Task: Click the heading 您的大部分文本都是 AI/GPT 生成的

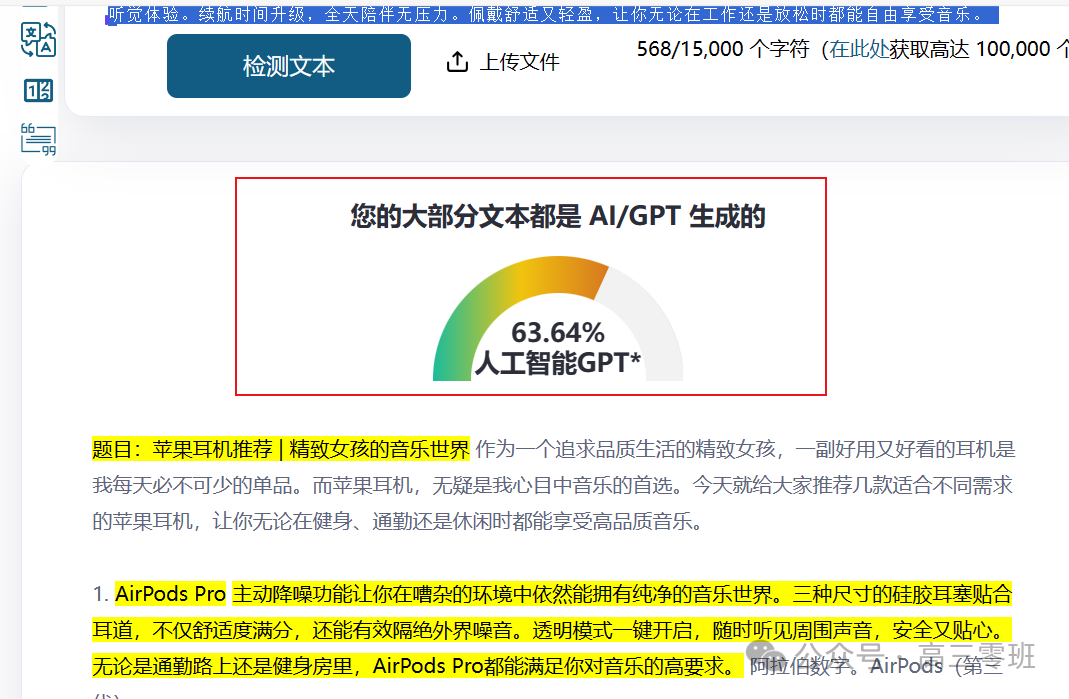Action: [558, 216]
